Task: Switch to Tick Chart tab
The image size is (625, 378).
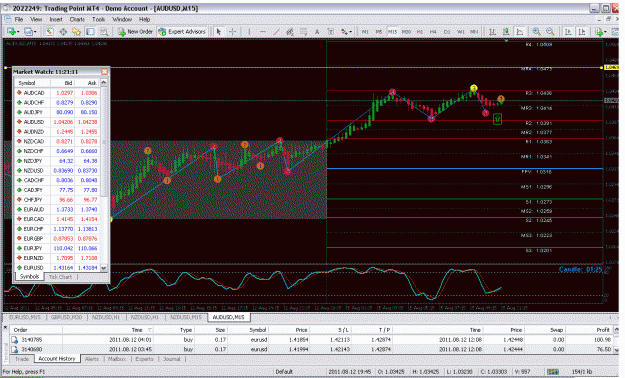Action: pyautogui.click(x=60, y=277)
